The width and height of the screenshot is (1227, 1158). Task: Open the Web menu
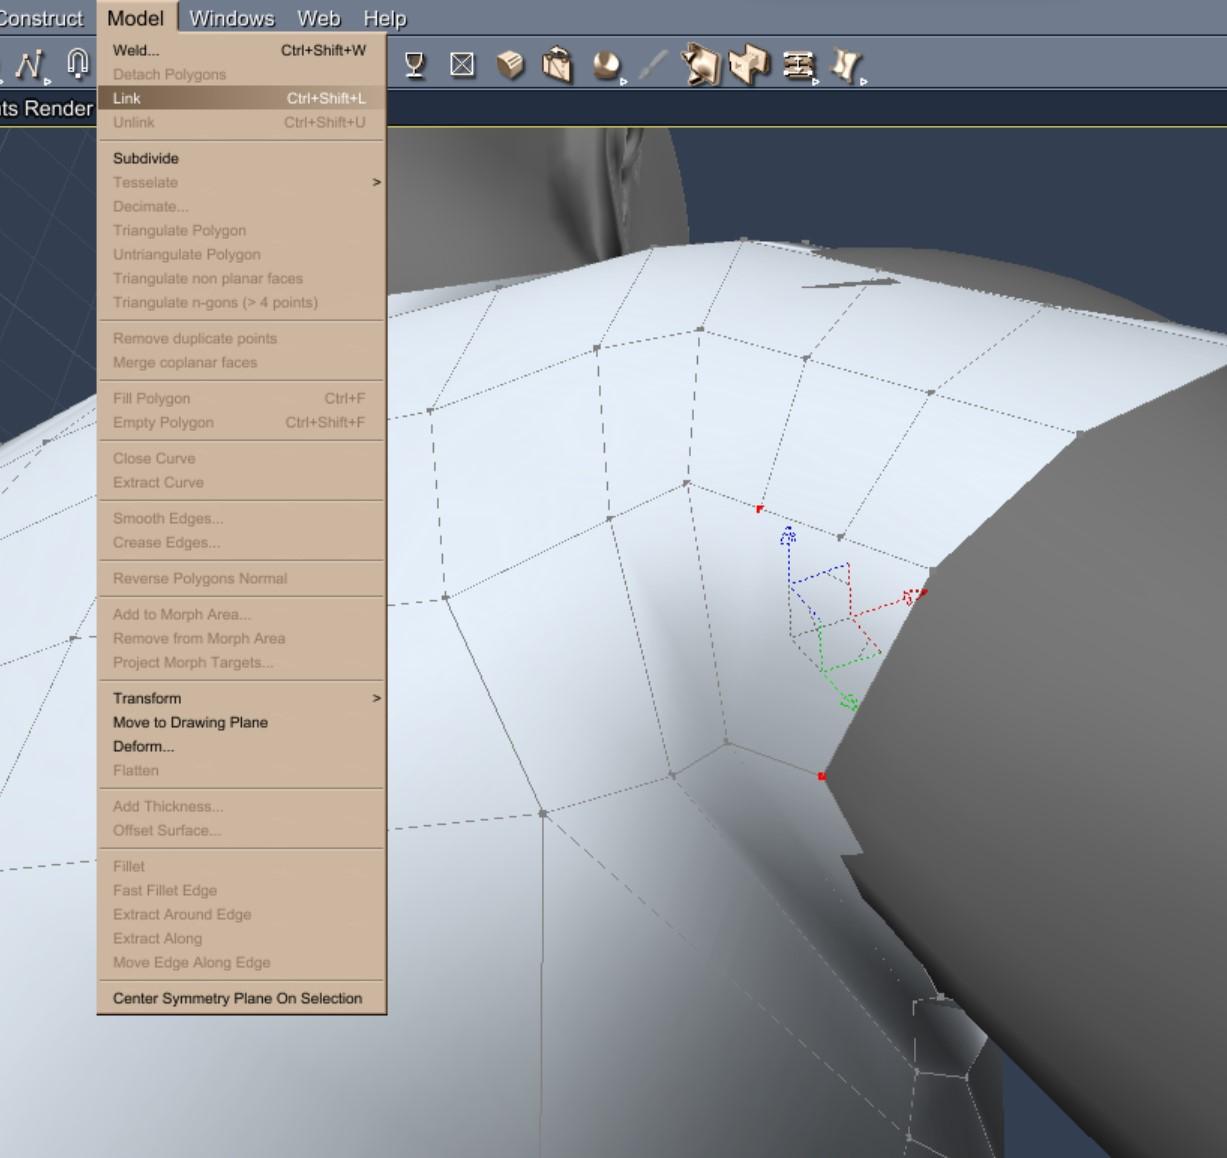(318, 18)
